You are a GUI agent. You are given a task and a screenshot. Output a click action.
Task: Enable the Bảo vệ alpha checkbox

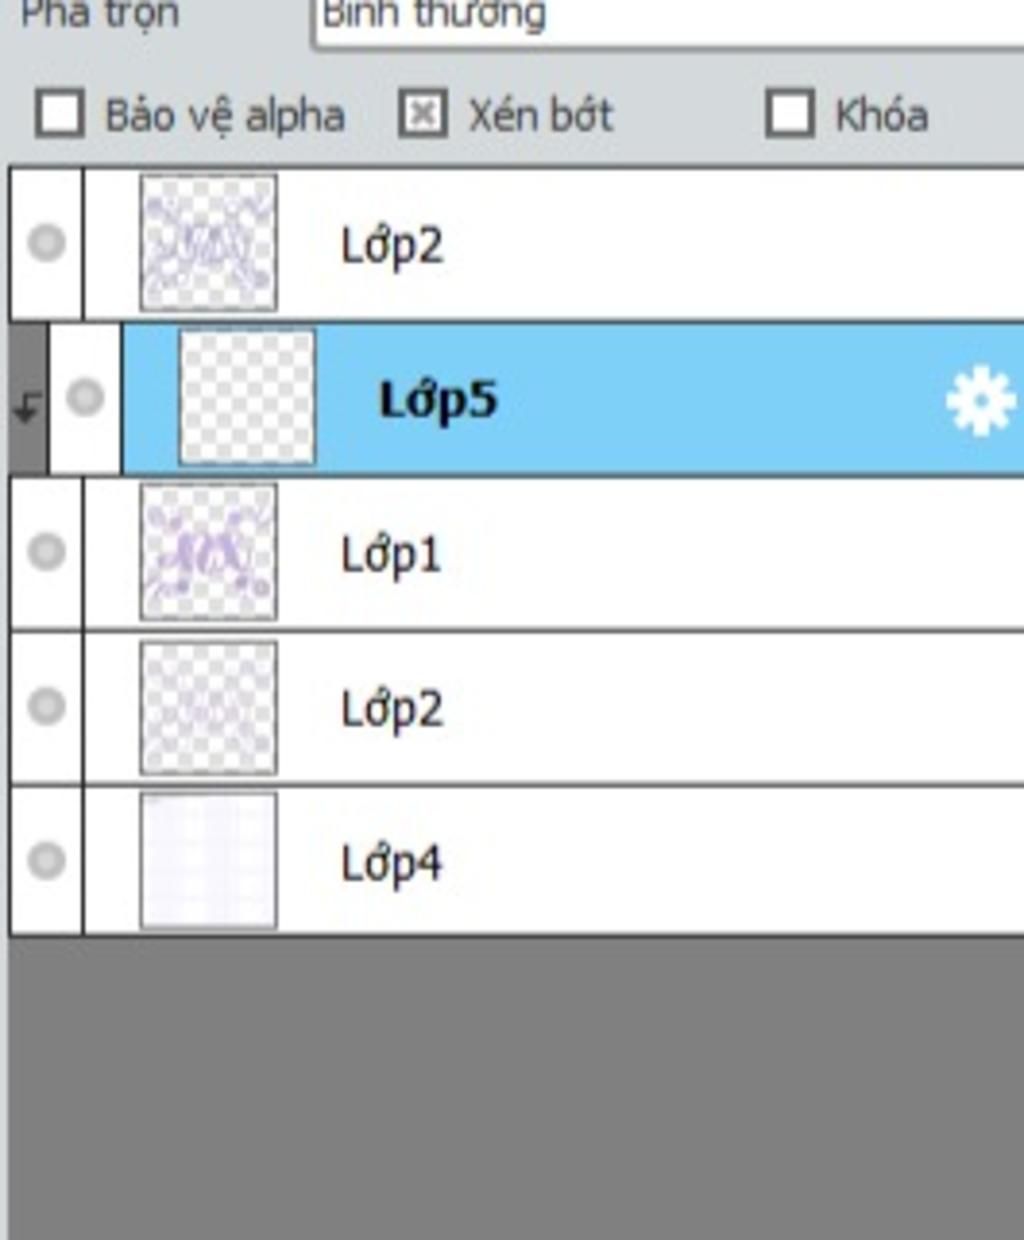(x=59, y=114)
